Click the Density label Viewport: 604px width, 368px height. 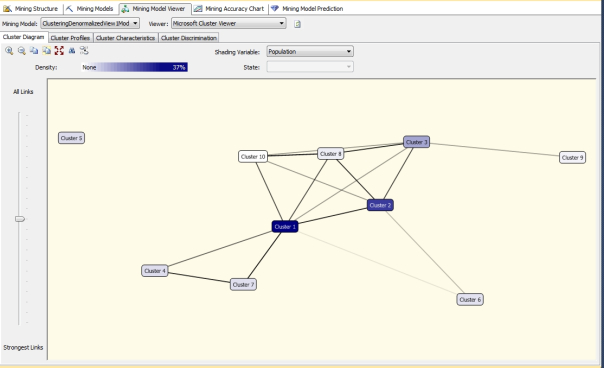tap(46, 67)
